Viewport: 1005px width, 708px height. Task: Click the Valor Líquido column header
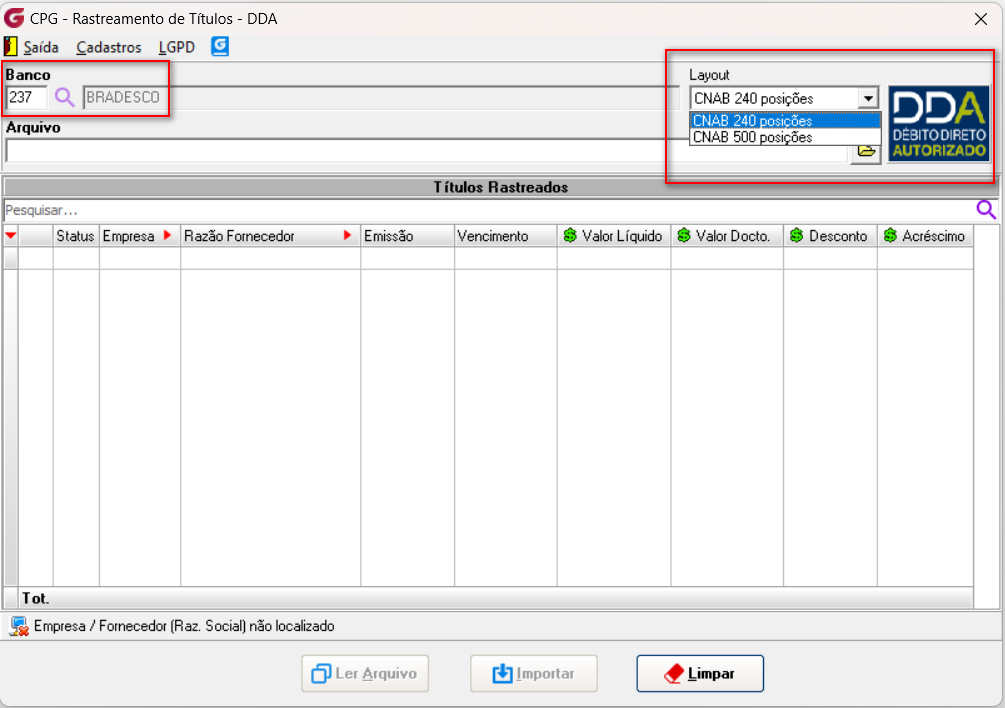coord(614,236)
